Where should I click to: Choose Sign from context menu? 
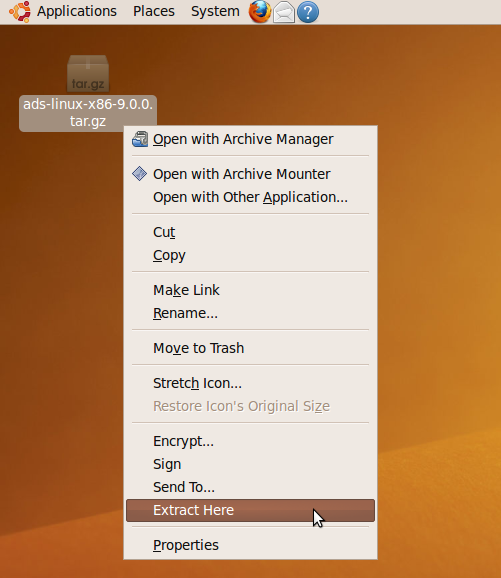click(250, 464)
